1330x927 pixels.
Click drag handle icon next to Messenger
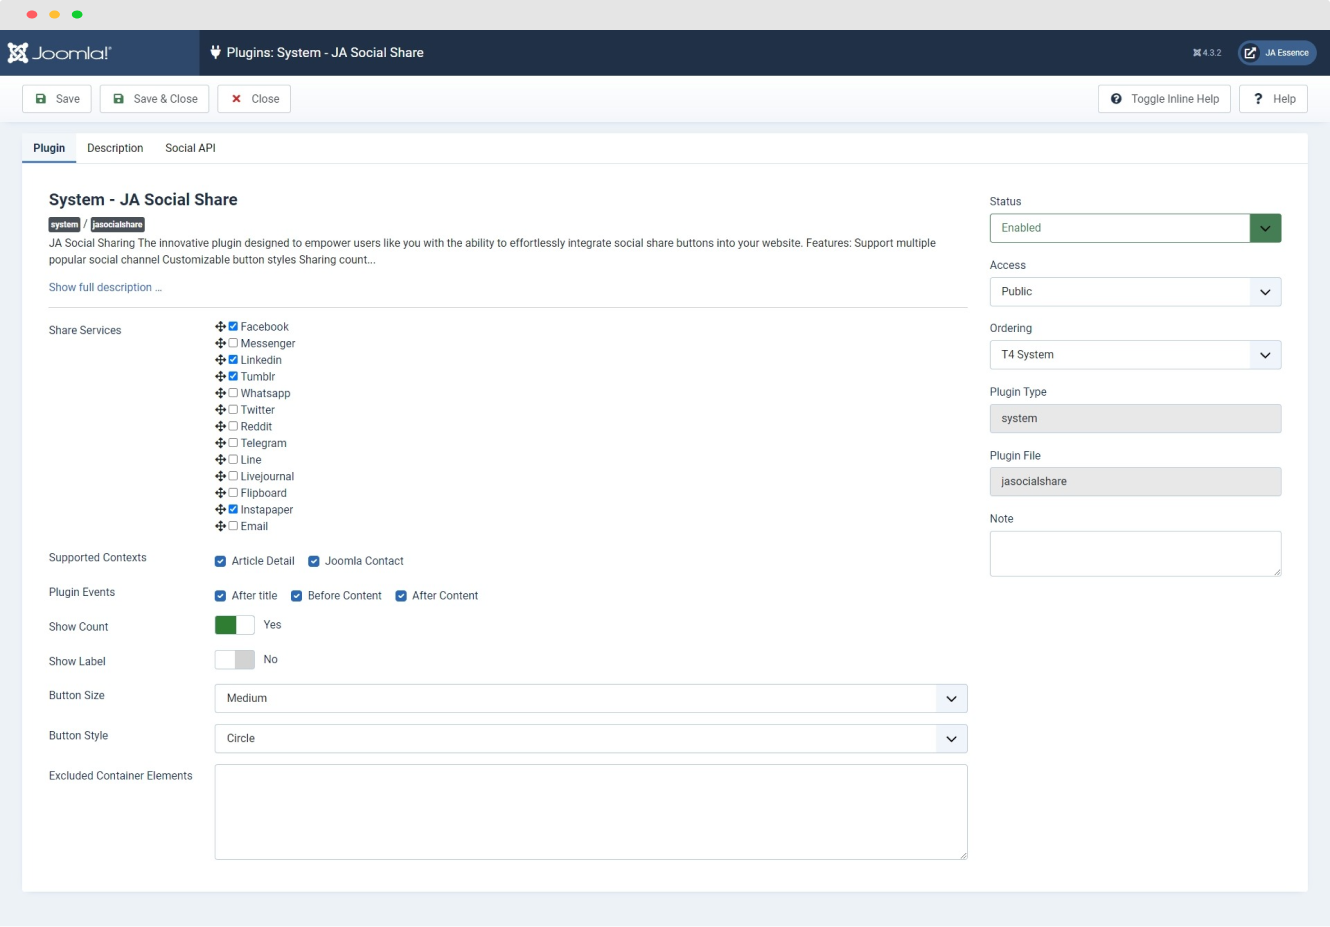coord(220,343)
